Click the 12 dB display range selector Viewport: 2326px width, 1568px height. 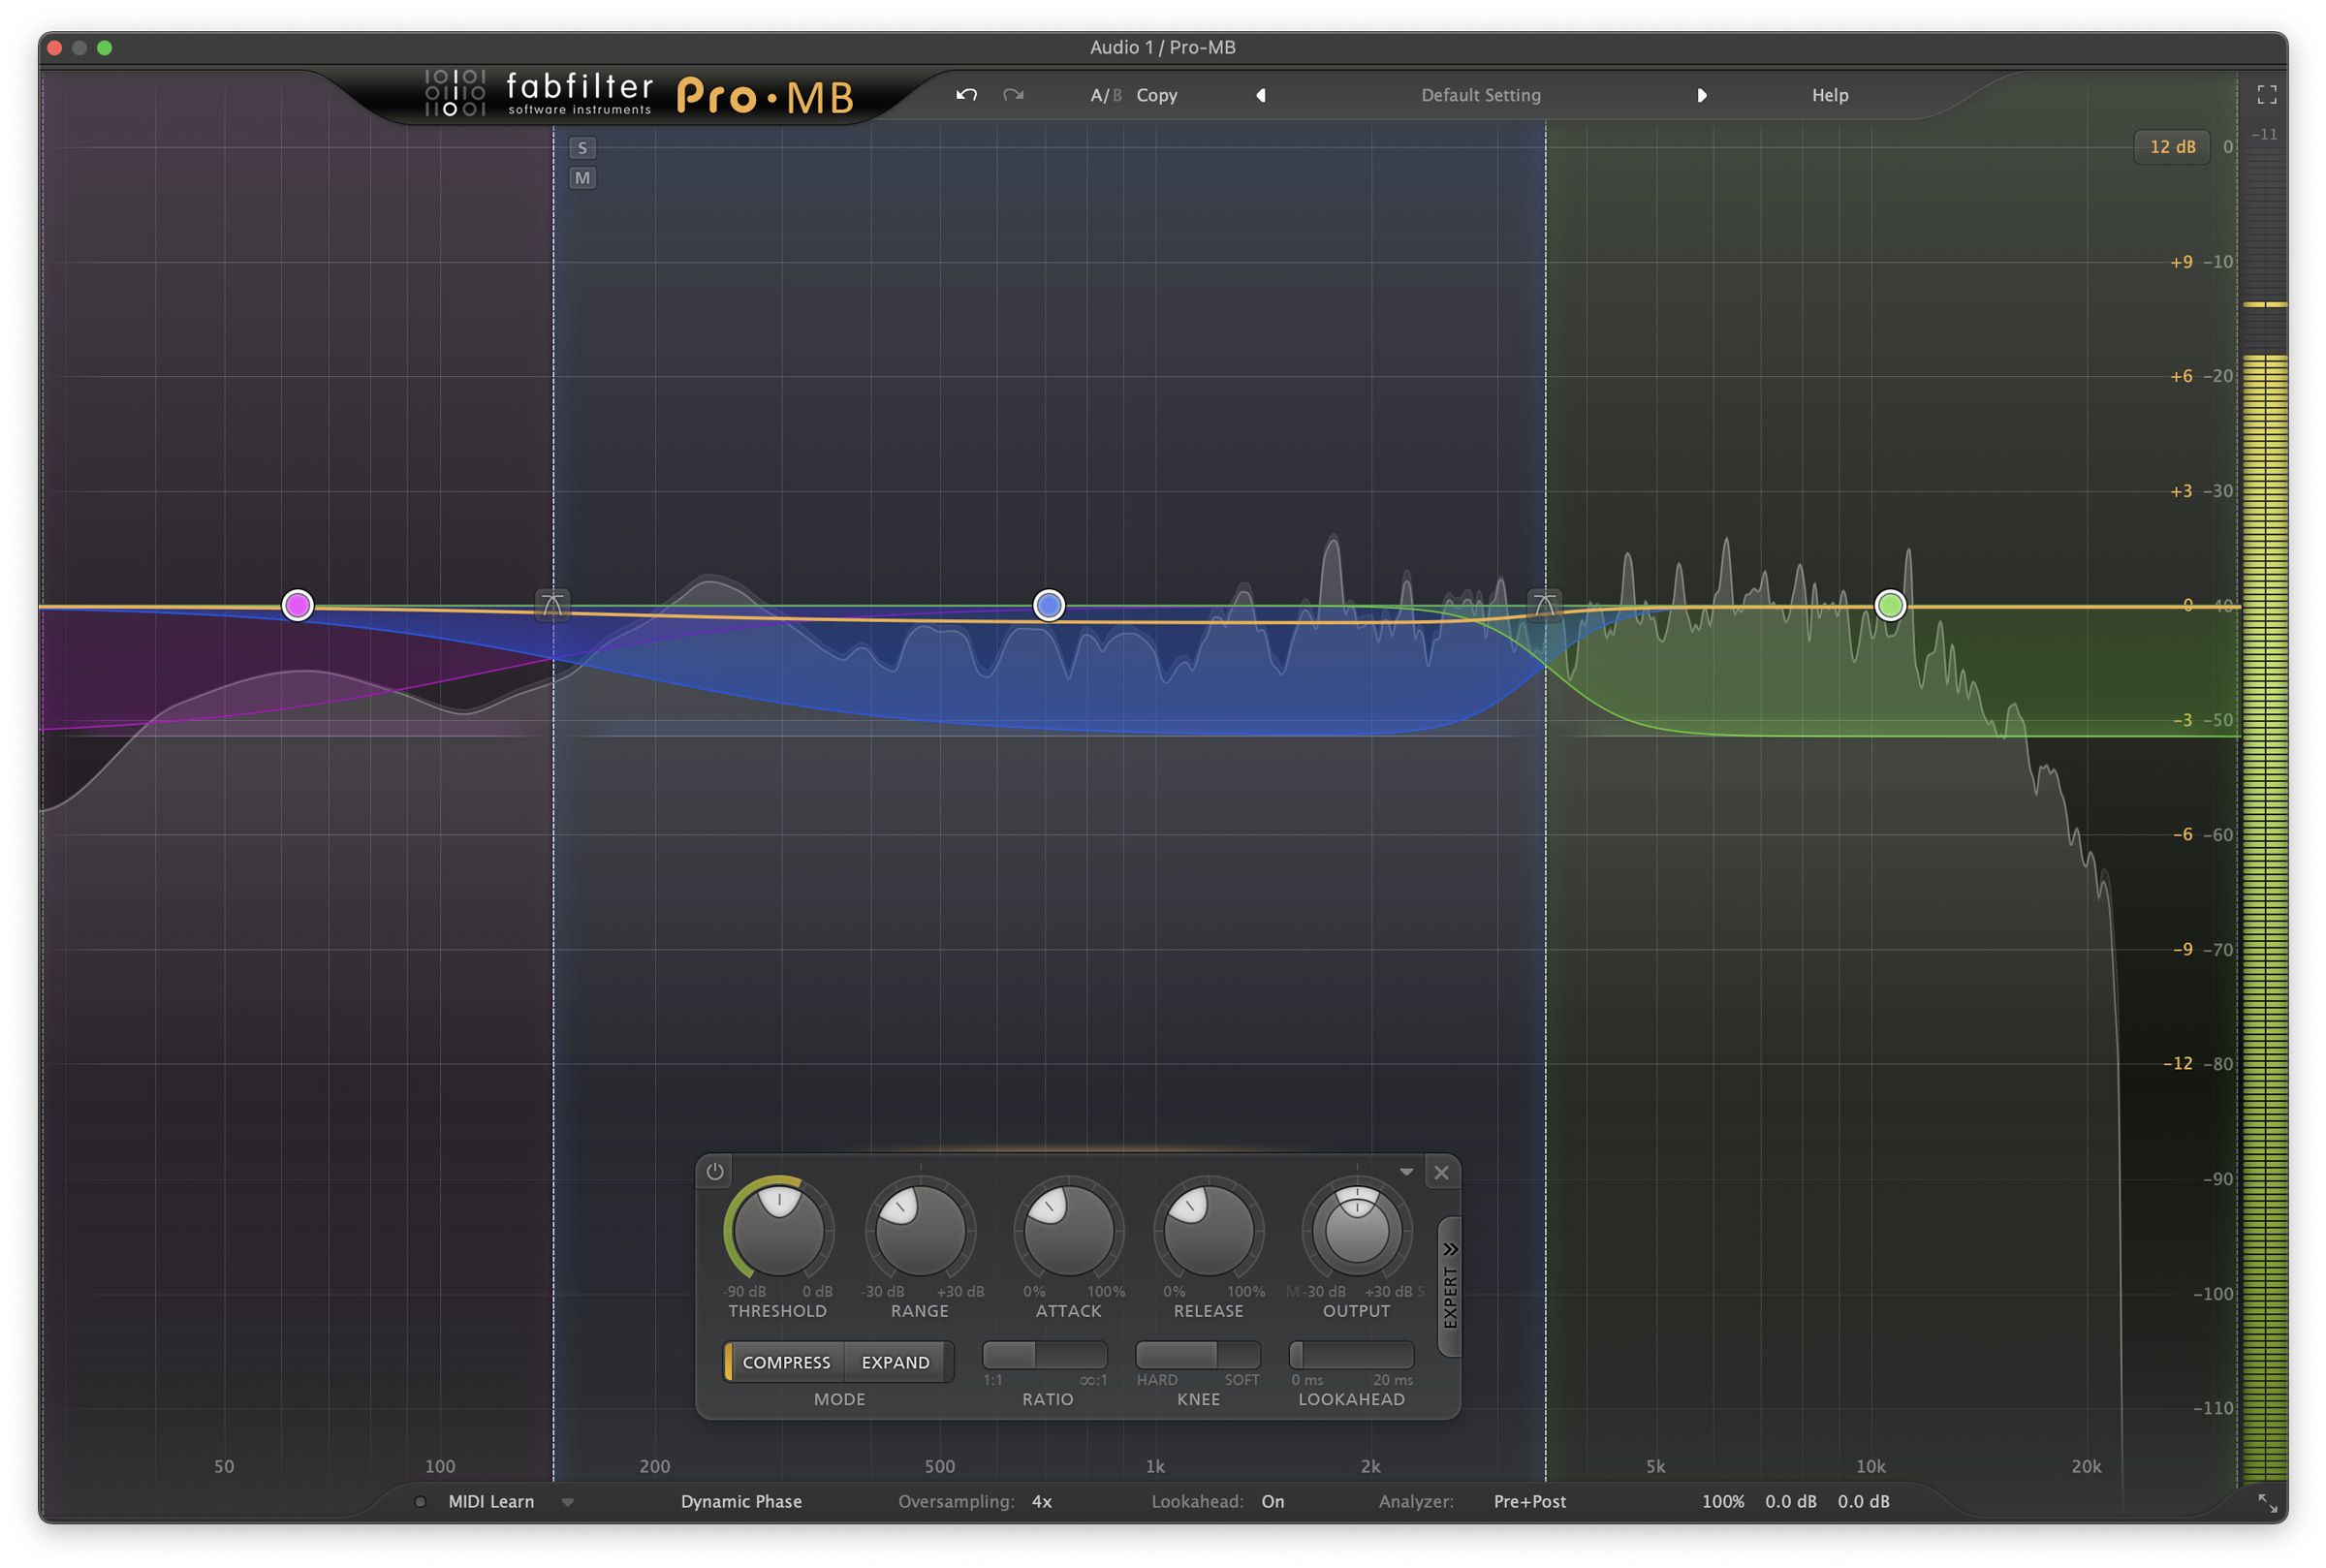[2172, 147]
